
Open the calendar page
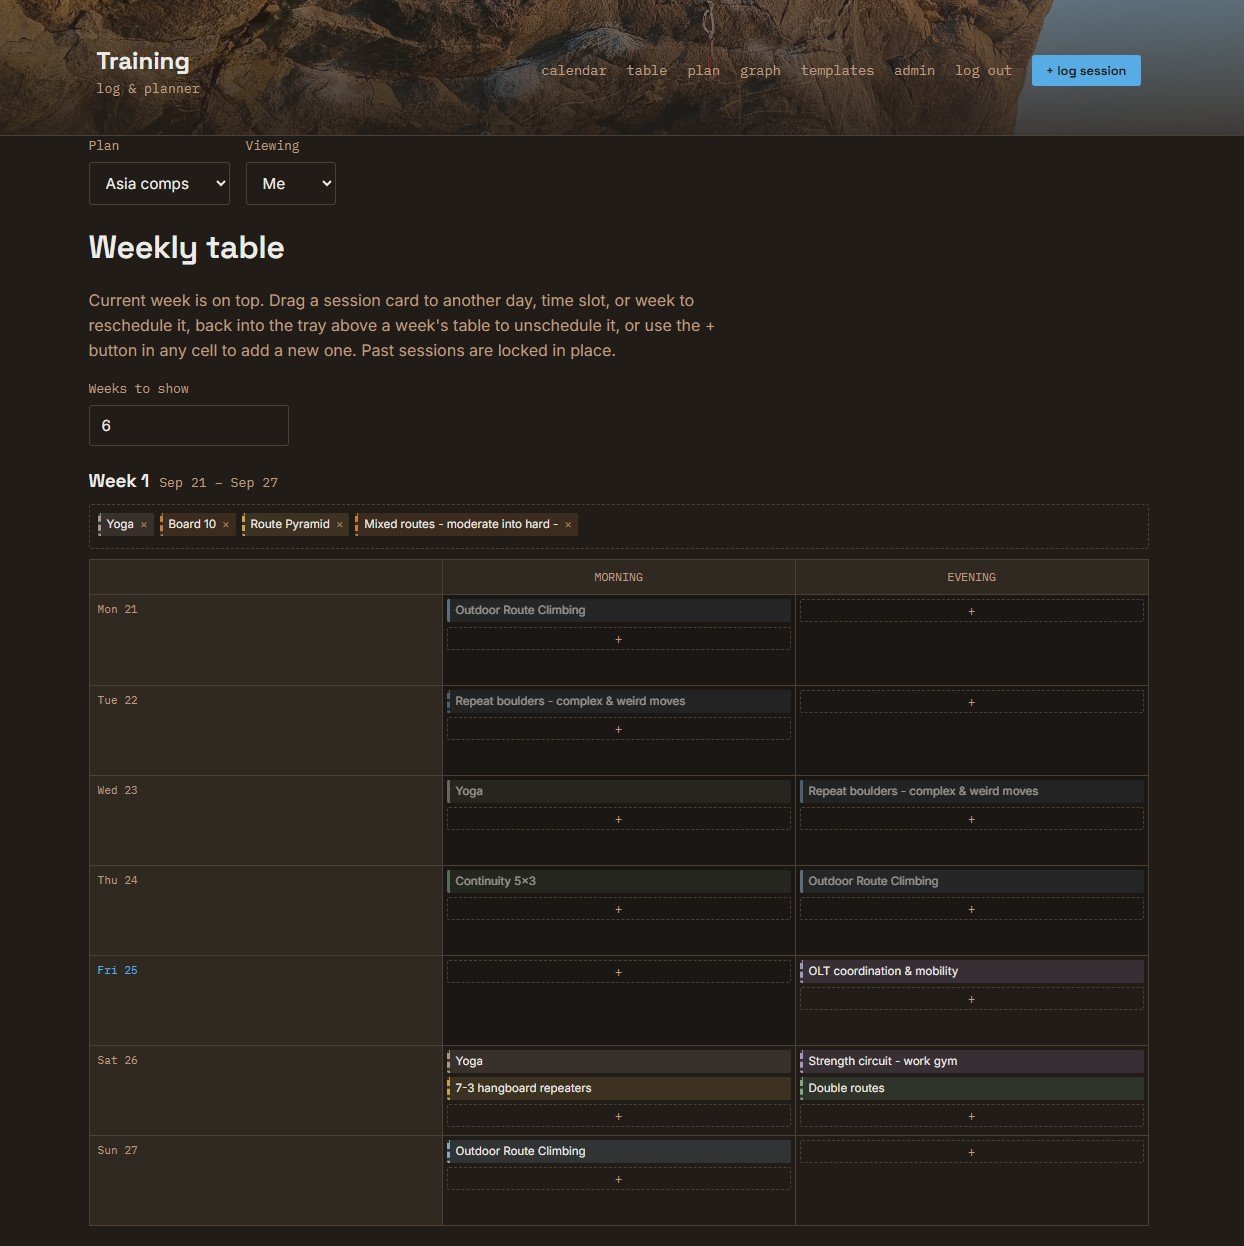[574, 71]
